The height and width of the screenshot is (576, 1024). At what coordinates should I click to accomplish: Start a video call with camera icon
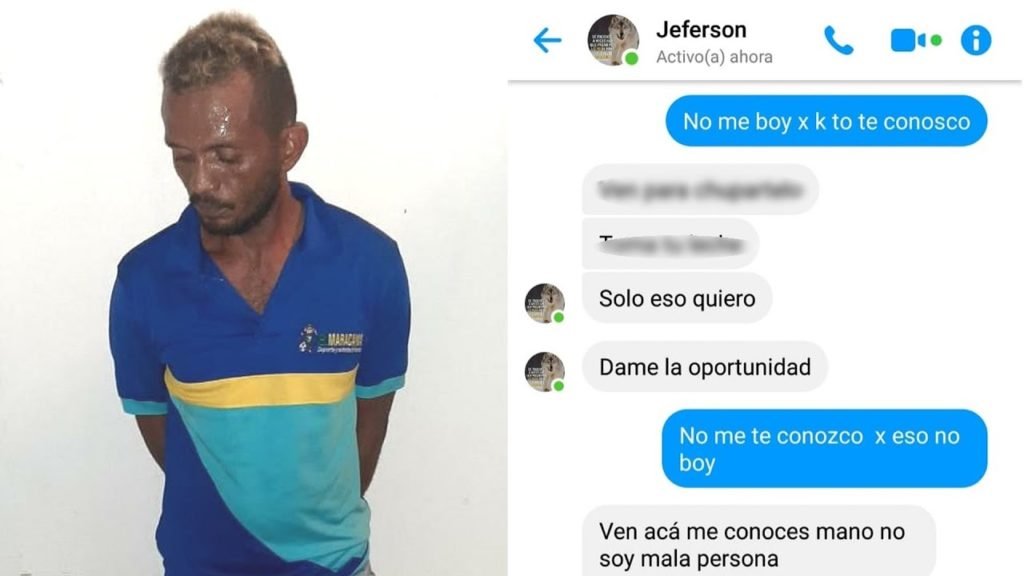(908, 40)
